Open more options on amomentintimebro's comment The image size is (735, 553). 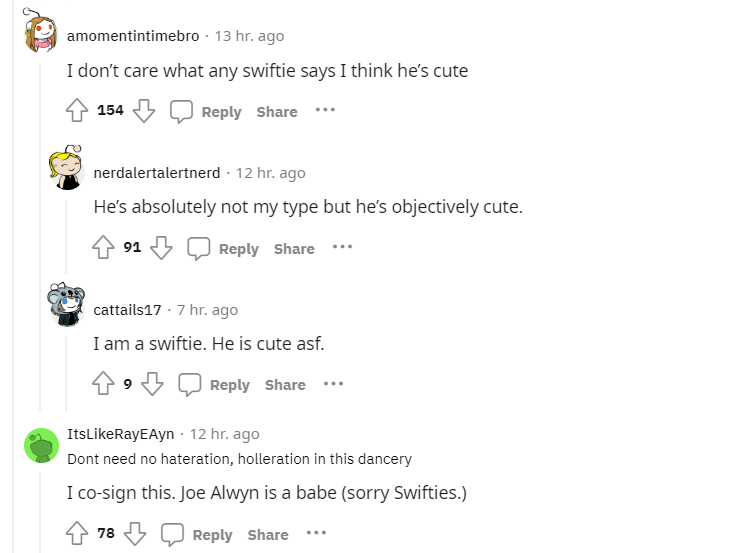click(325, 111)
